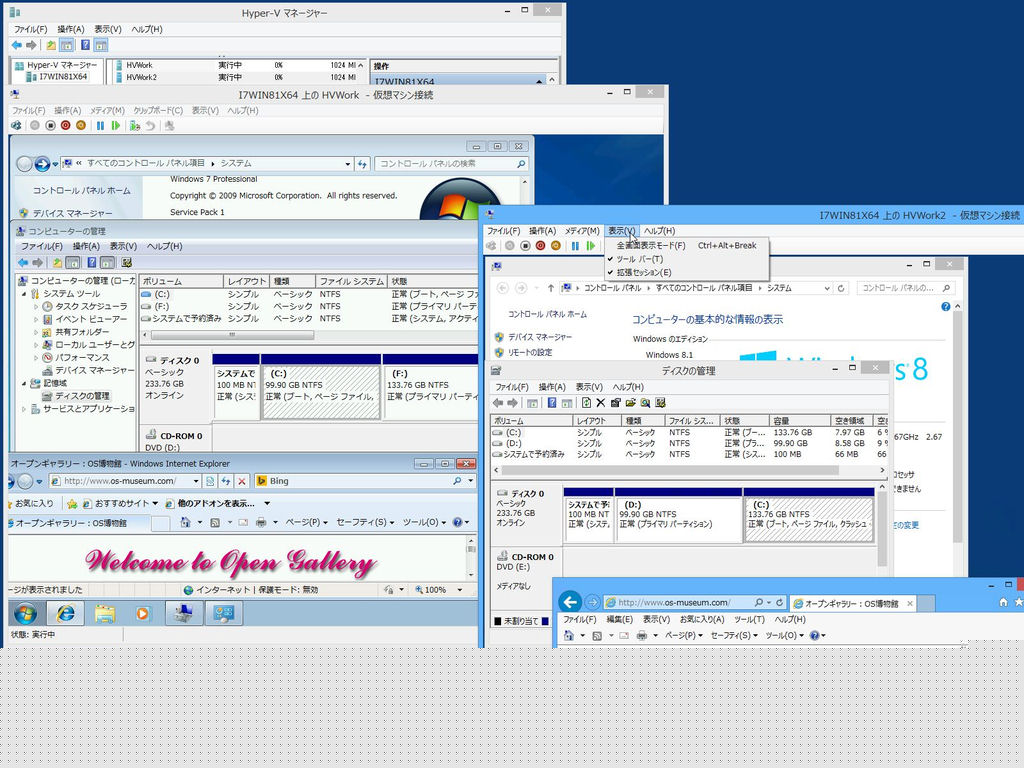Image resolution: width=1024 pixels, height=768 pixels.
Task: Click Ctrl+Alt+Del icon in HVWork toolbar
Action: [16, 125]
